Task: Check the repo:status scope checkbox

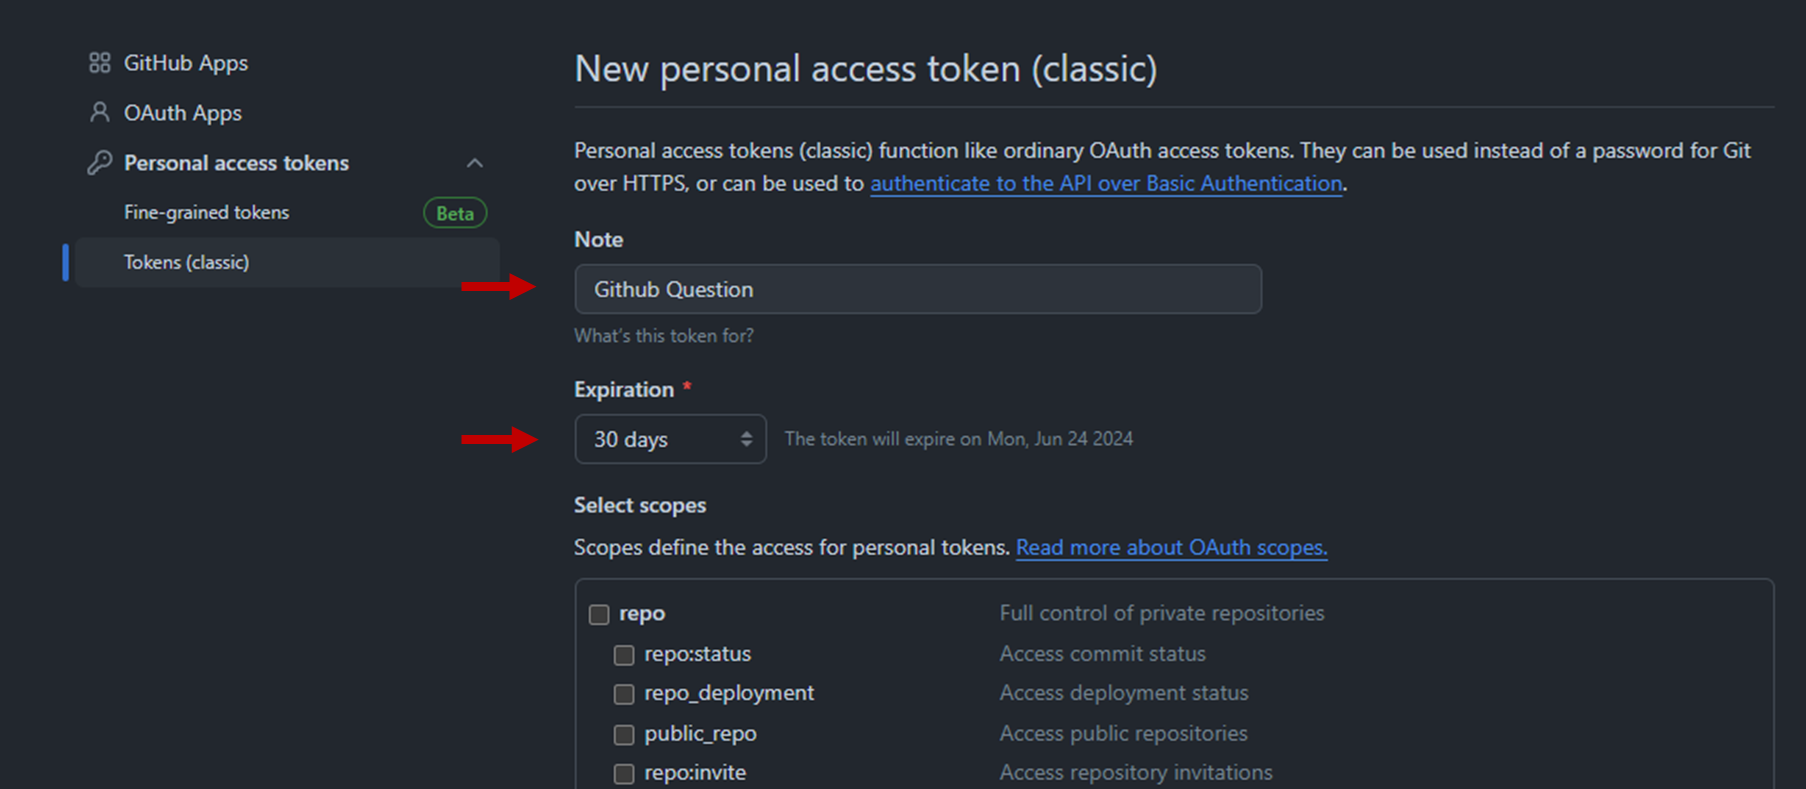Action: coord(624,655)
